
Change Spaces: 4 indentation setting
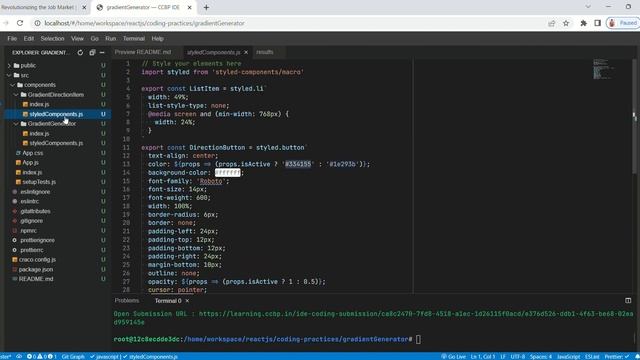click(x=541, y=357)
